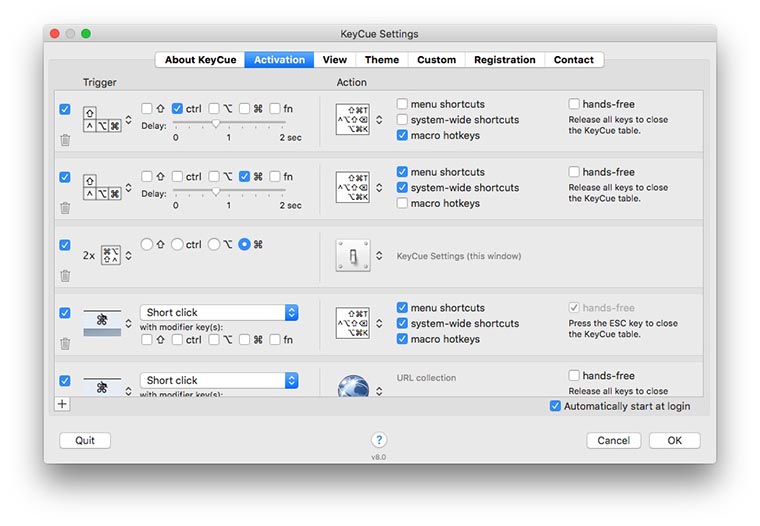Uncheck ctrl modifier in first row
Image resolution: width=760 pixels, height=526 pixels.
pos(177,109)
